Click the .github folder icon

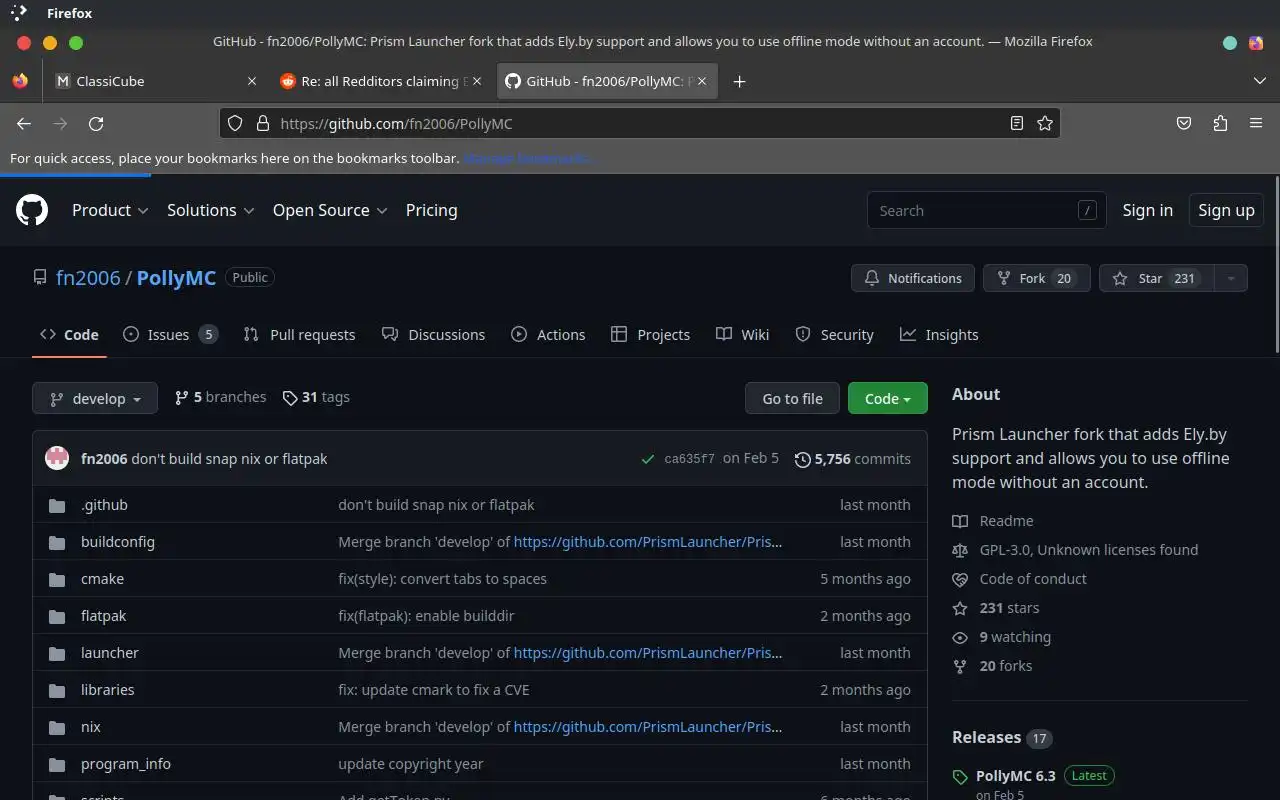pos(57,505)
